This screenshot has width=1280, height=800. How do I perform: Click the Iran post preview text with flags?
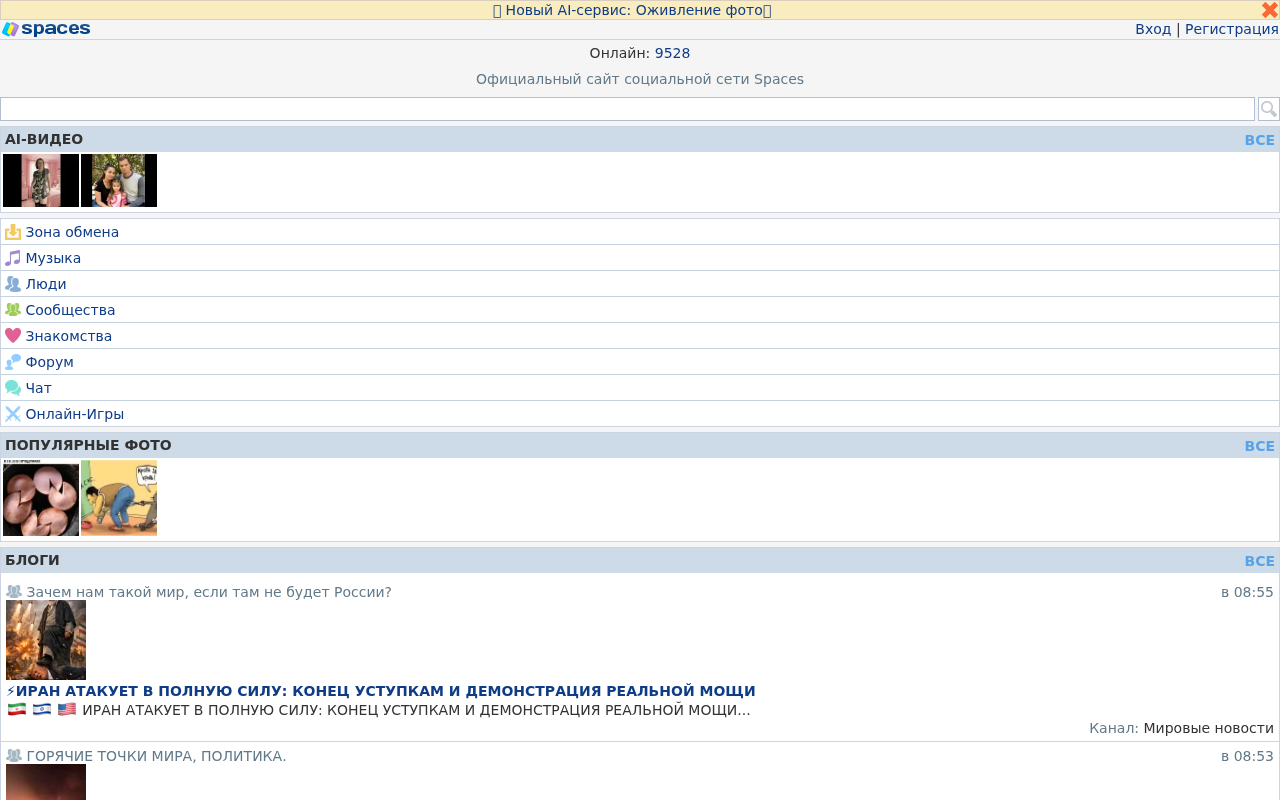click(378, 710)
